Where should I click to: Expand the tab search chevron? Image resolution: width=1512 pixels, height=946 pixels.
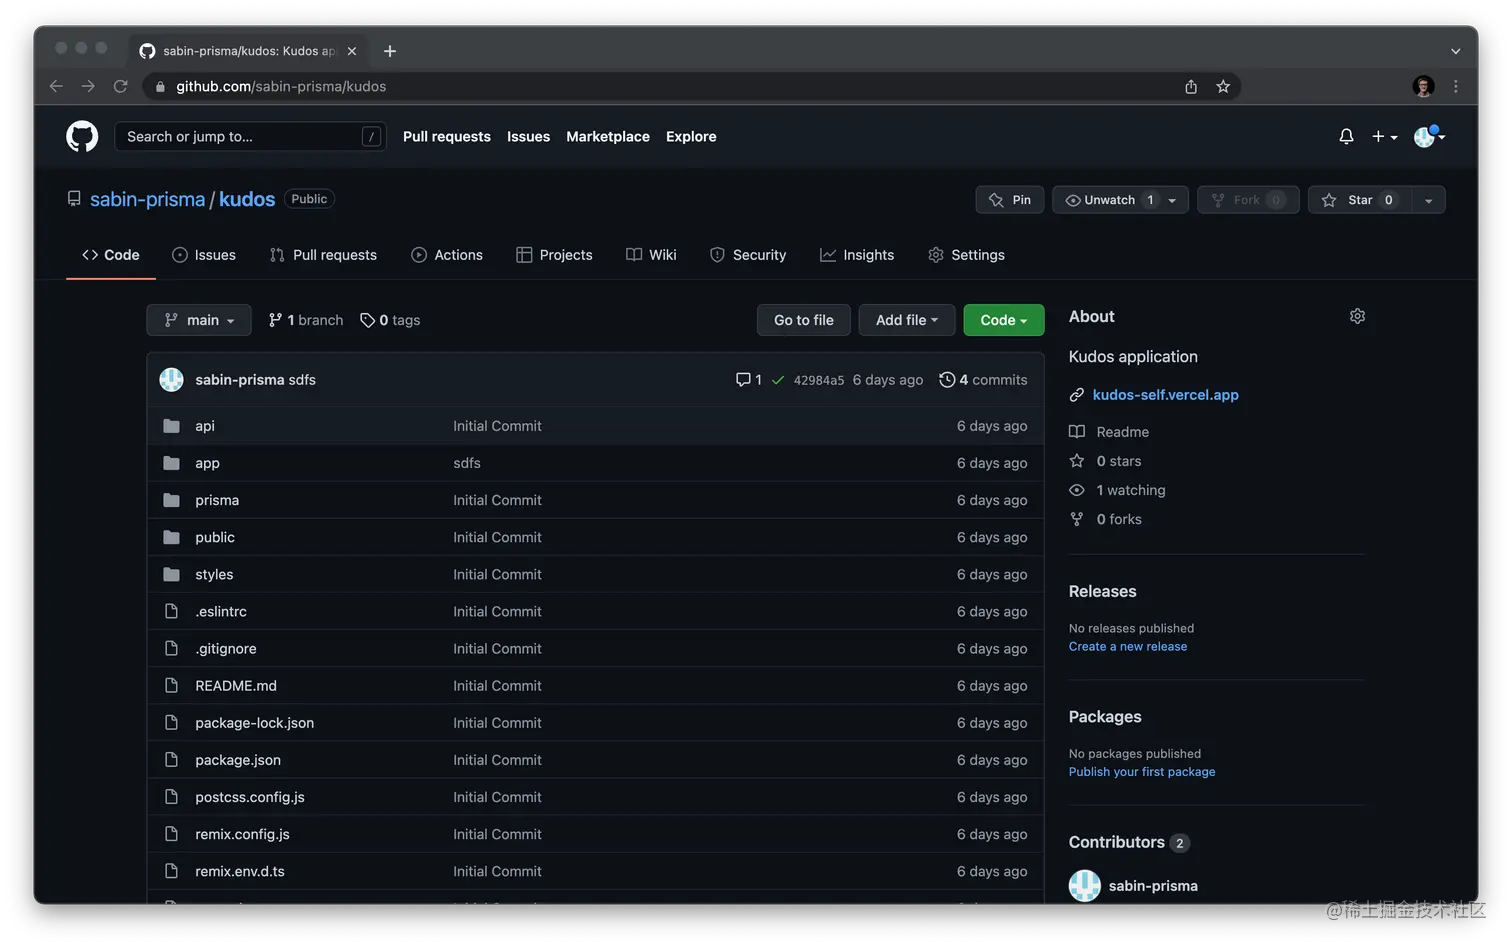pos(1455,51)
